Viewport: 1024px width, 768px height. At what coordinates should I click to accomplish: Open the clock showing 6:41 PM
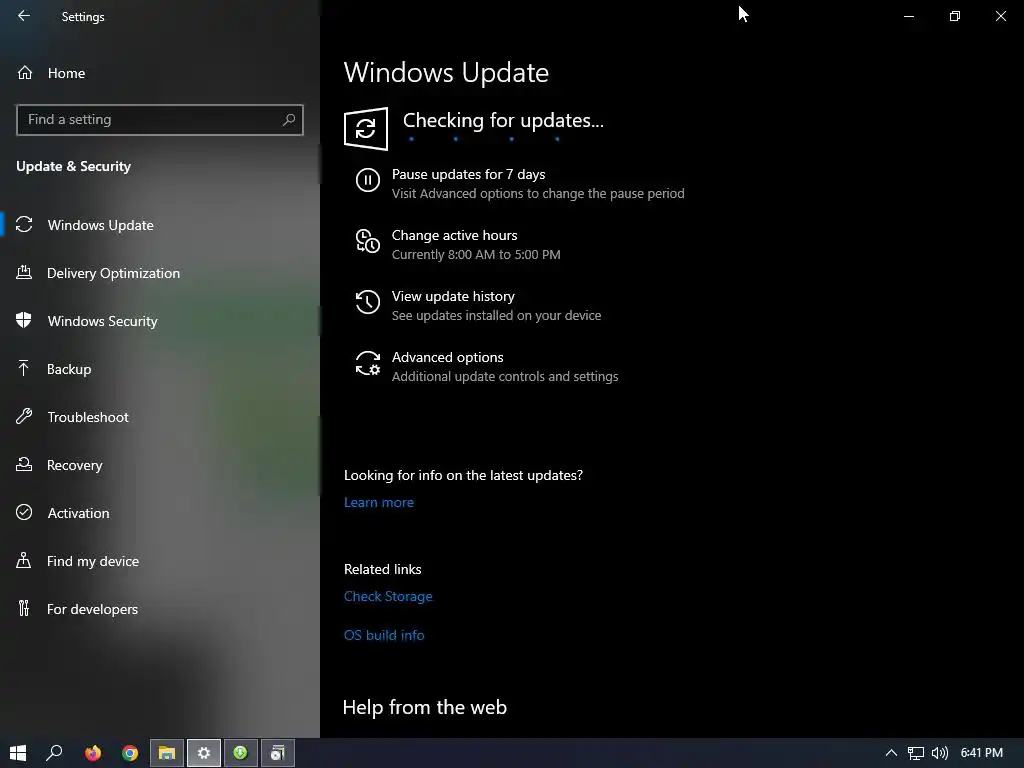point(982,753)
